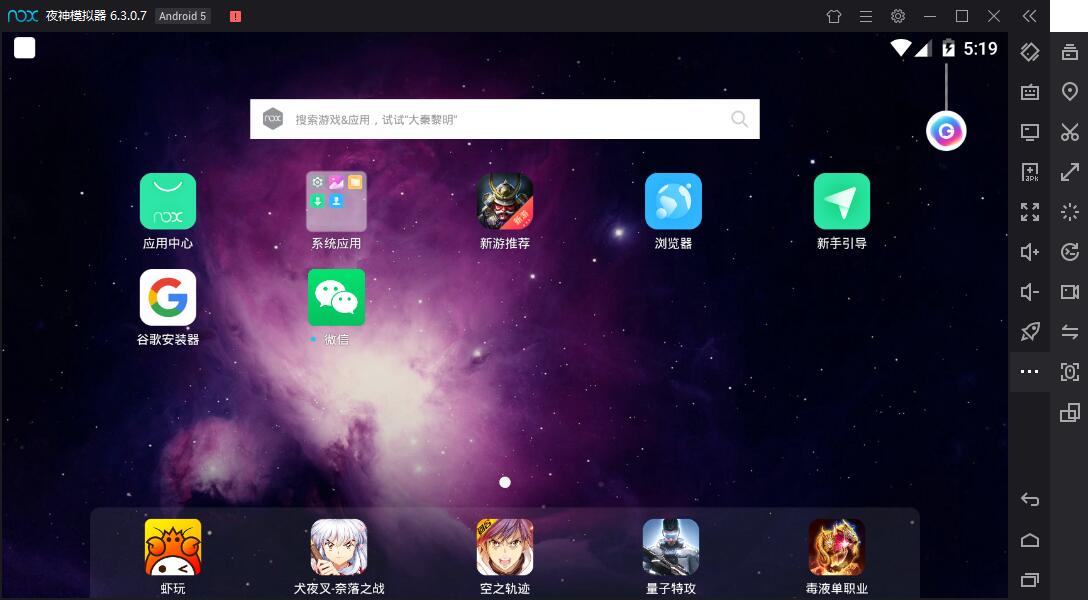The height and width of the screenshot is (600, 1088).
Task: Open the multi-instance manager icon
Action: tap(1070, 412)
